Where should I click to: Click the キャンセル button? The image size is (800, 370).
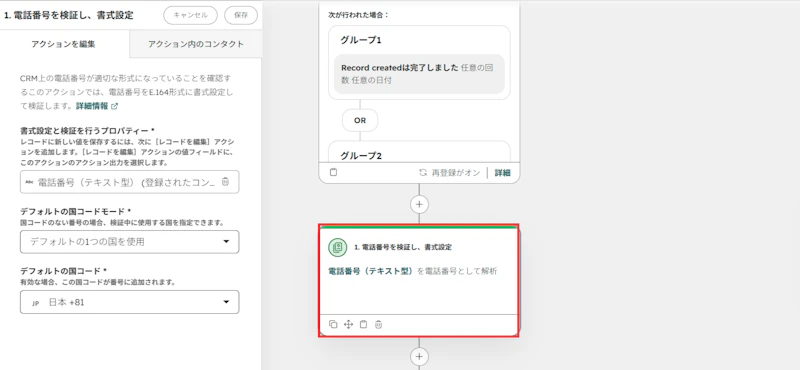click(190, 15)
